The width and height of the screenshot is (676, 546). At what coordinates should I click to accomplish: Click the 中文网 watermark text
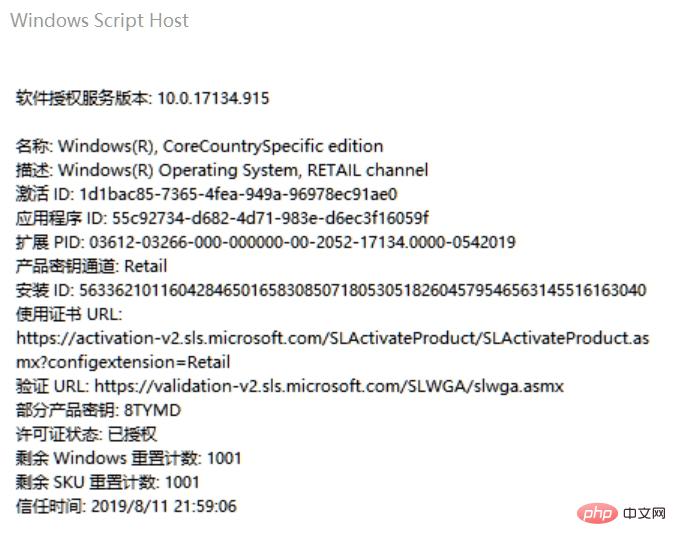click(644, 513)
